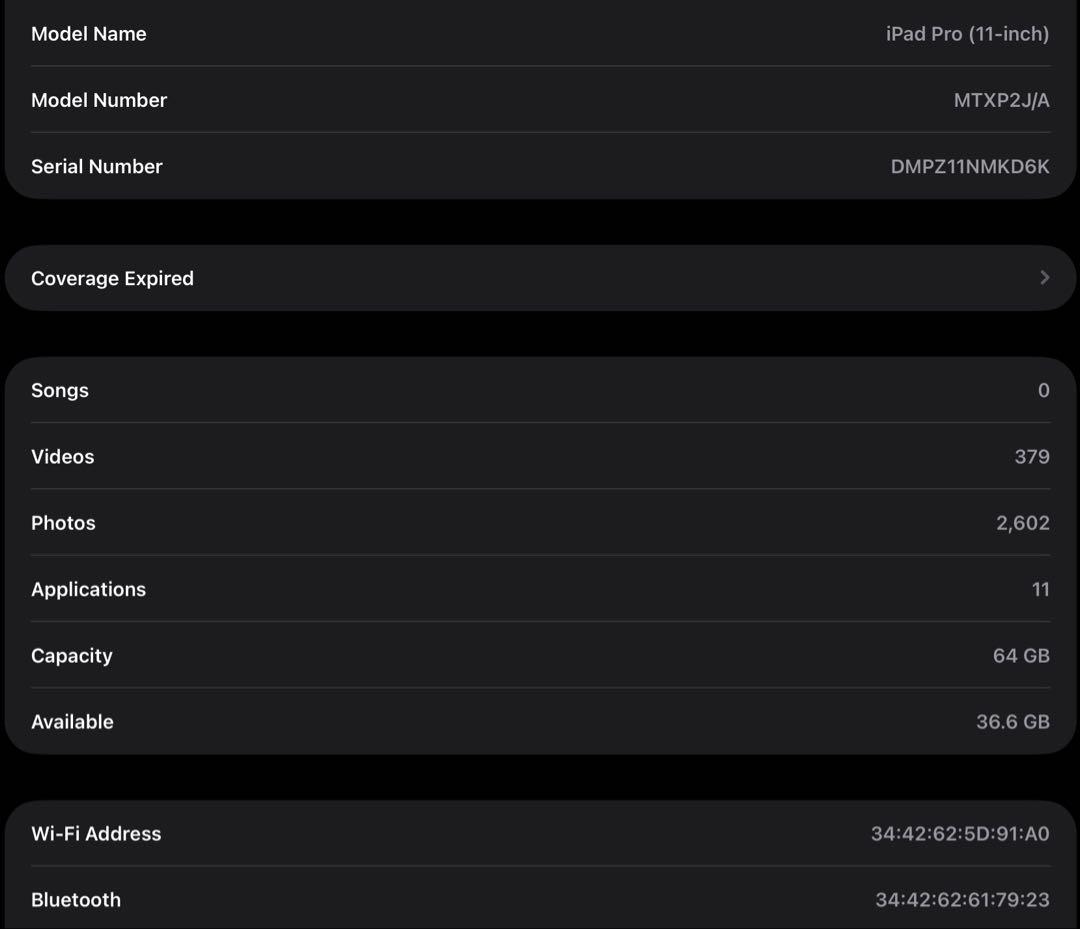Click the Model Name label
1080x929 pixels.
[x=89, y=34]
